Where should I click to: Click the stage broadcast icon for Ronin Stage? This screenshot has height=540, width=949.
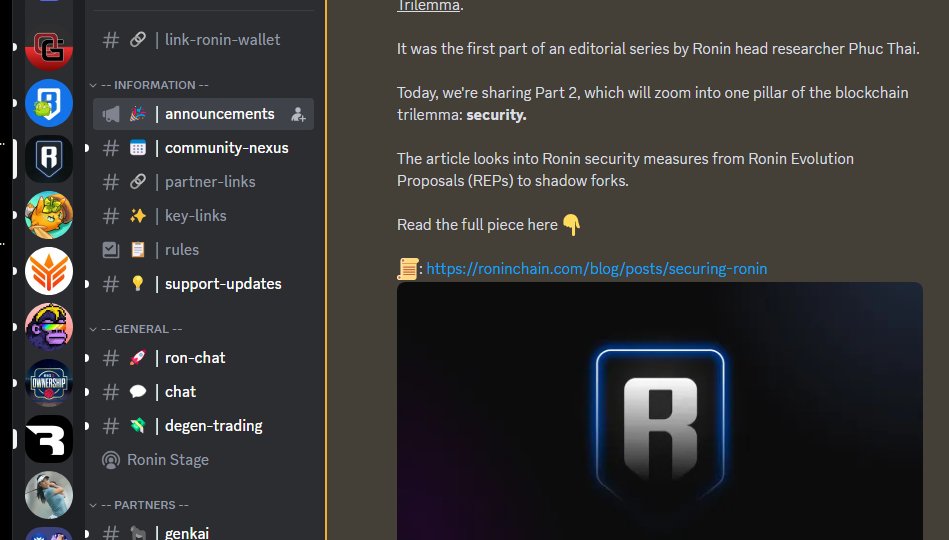[x=111, y=460]
